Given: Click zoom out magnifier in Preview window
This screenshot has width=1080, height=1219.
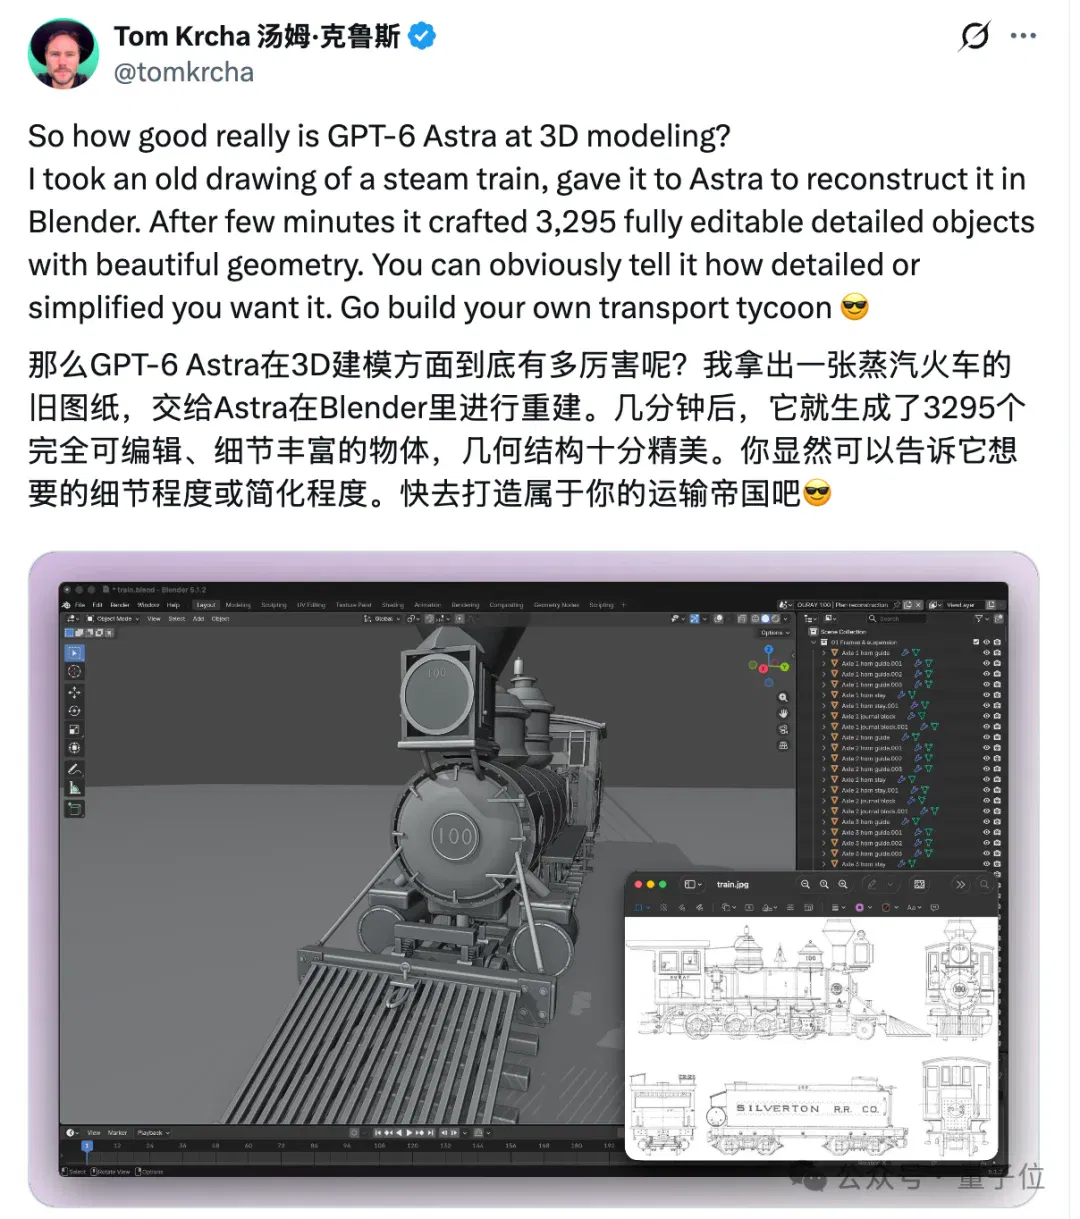Looking at the screenshot, I should (805, 884).
